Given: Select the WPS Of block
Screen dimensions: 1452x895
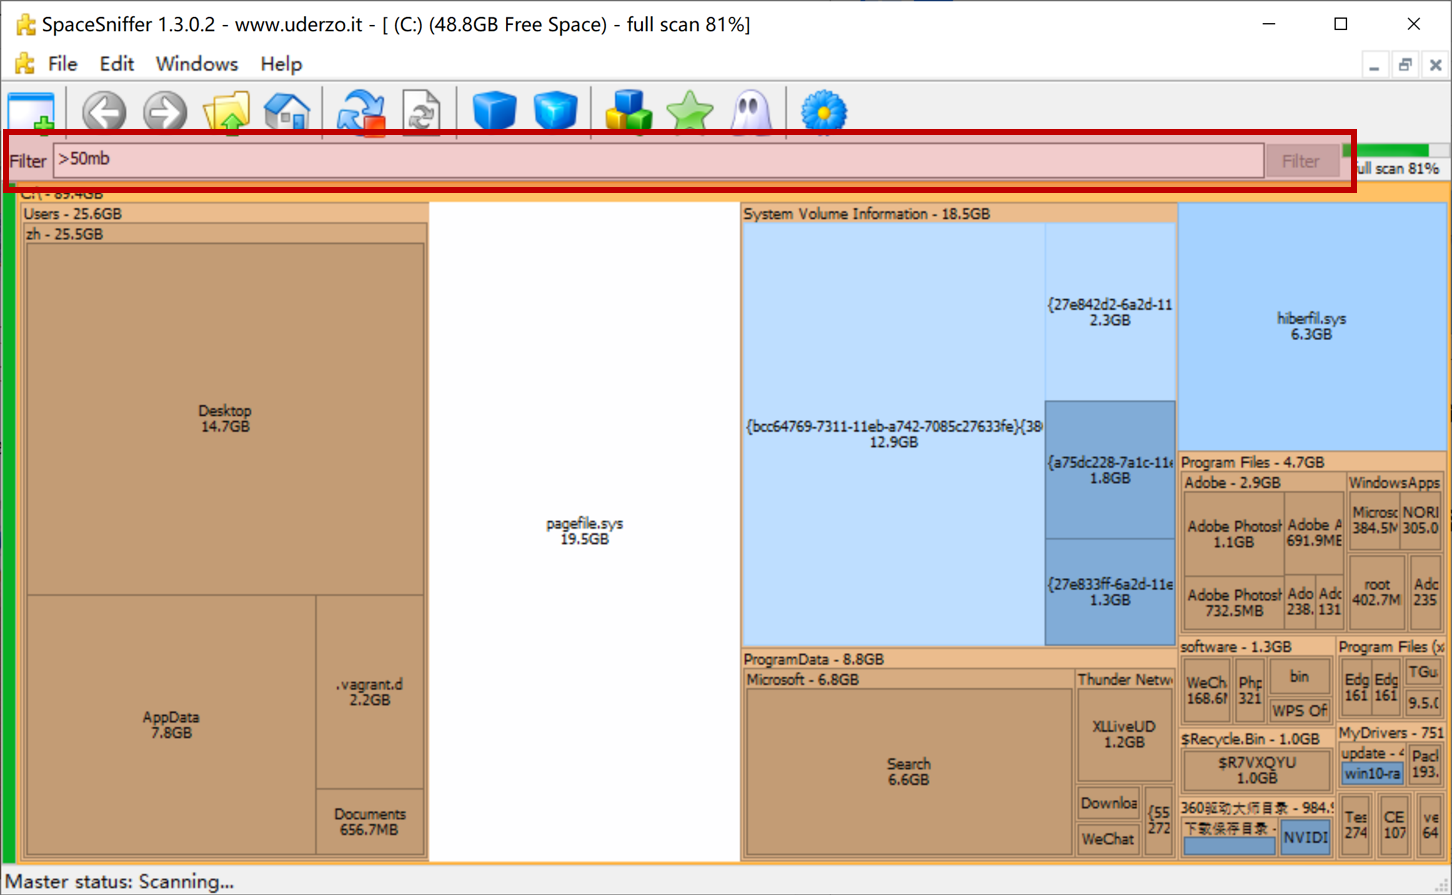Looking at the screenshot, I should 1299,711.
